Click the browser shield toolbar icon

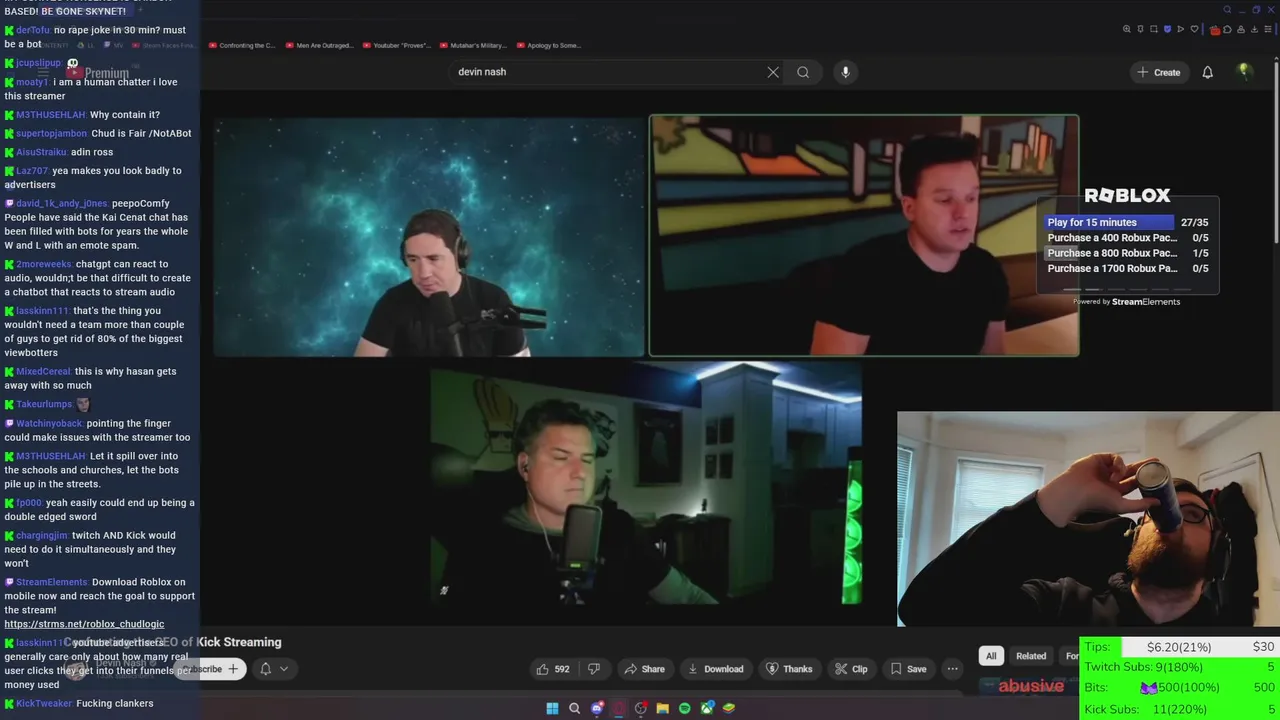(x=1167, y=29)
